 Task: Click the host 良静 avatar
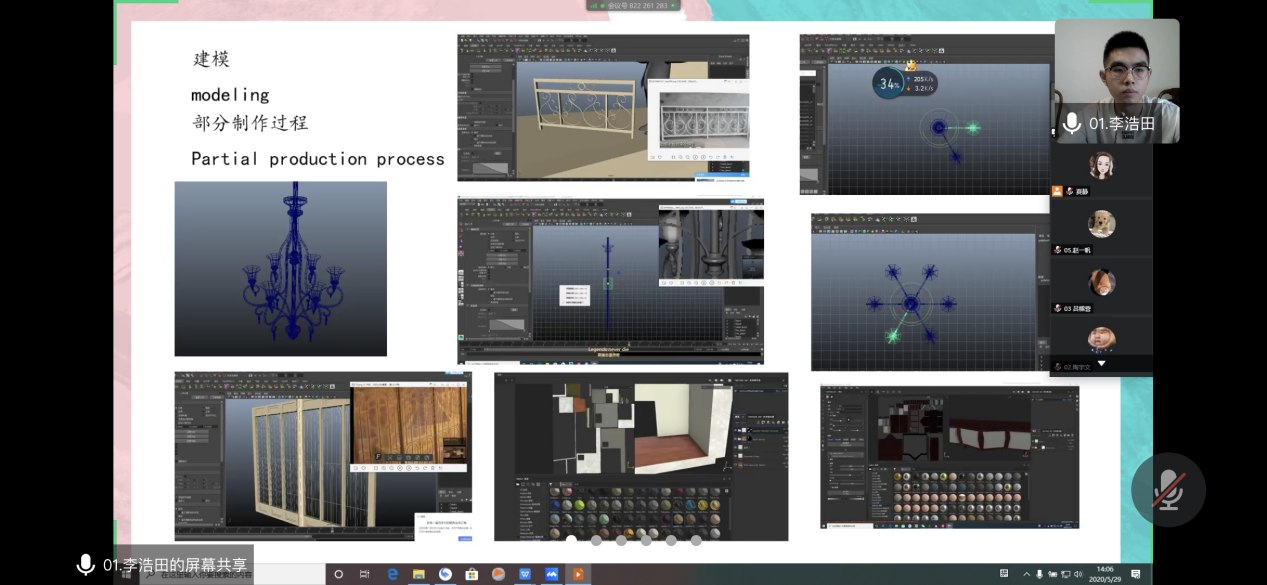click(1101, 166)
